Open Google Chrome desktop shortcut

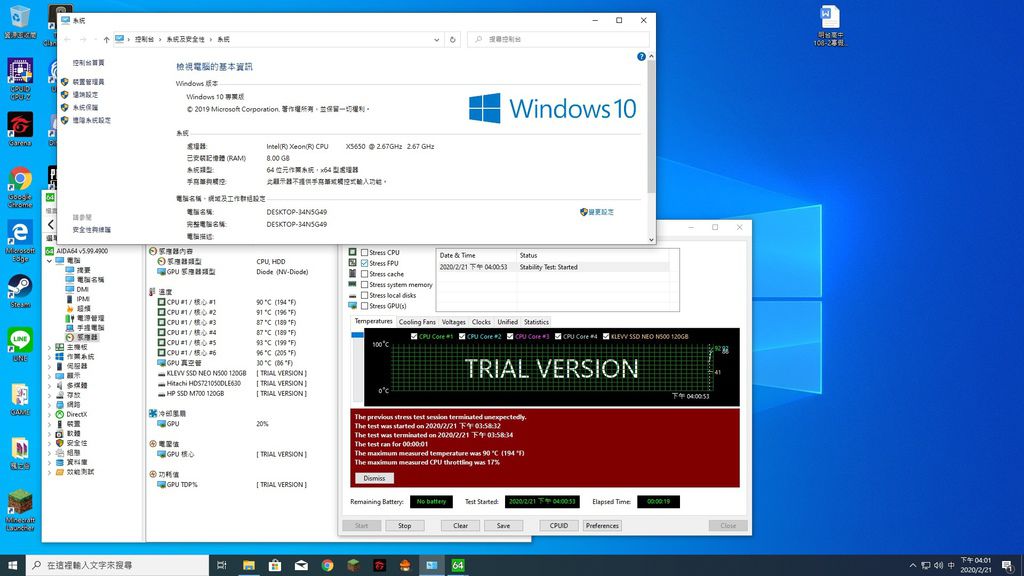click(20, 187)
